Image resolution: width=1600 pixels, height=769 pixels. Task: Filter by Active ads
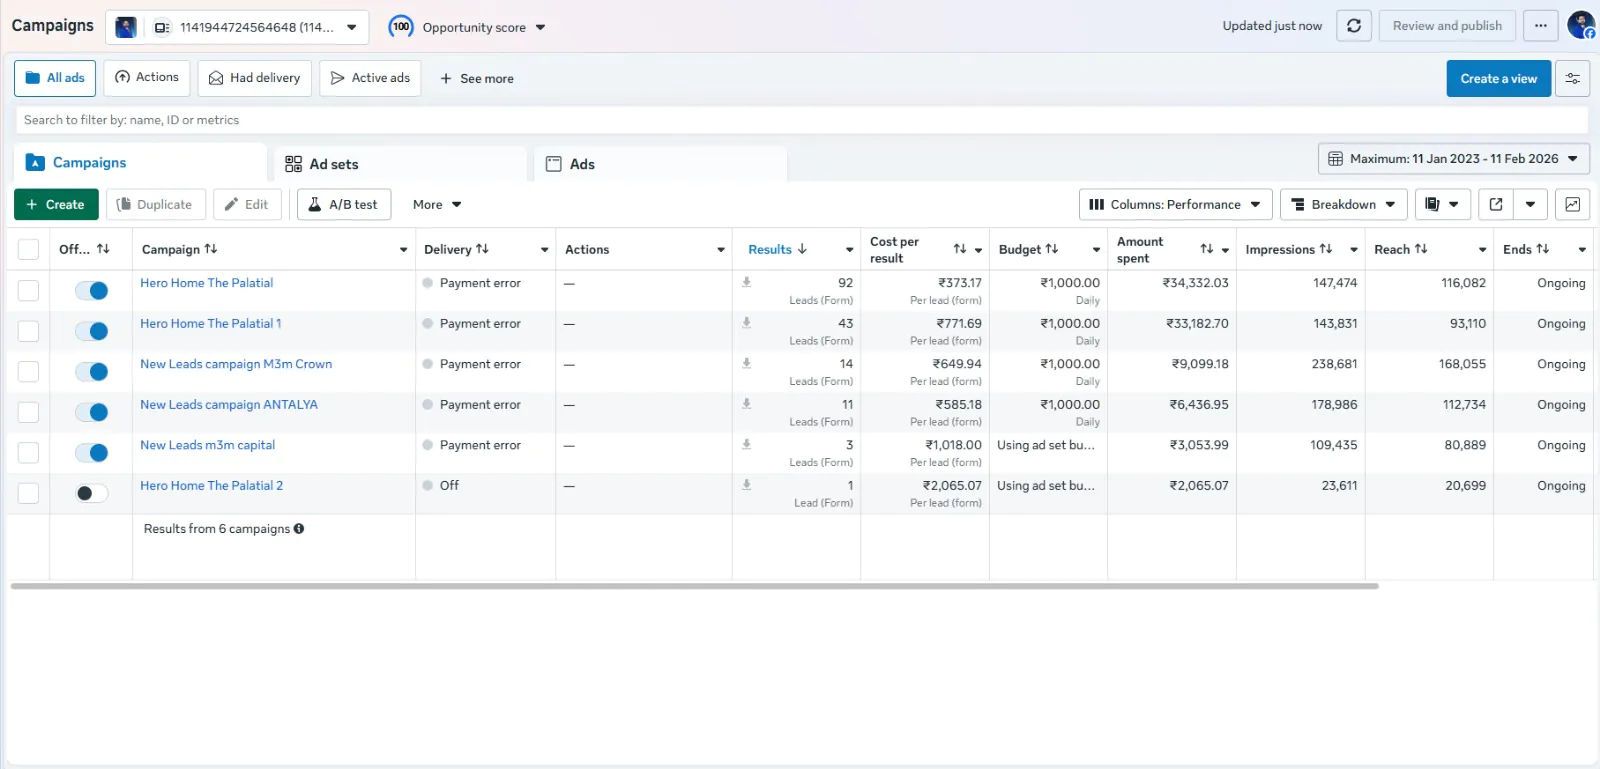370,78
